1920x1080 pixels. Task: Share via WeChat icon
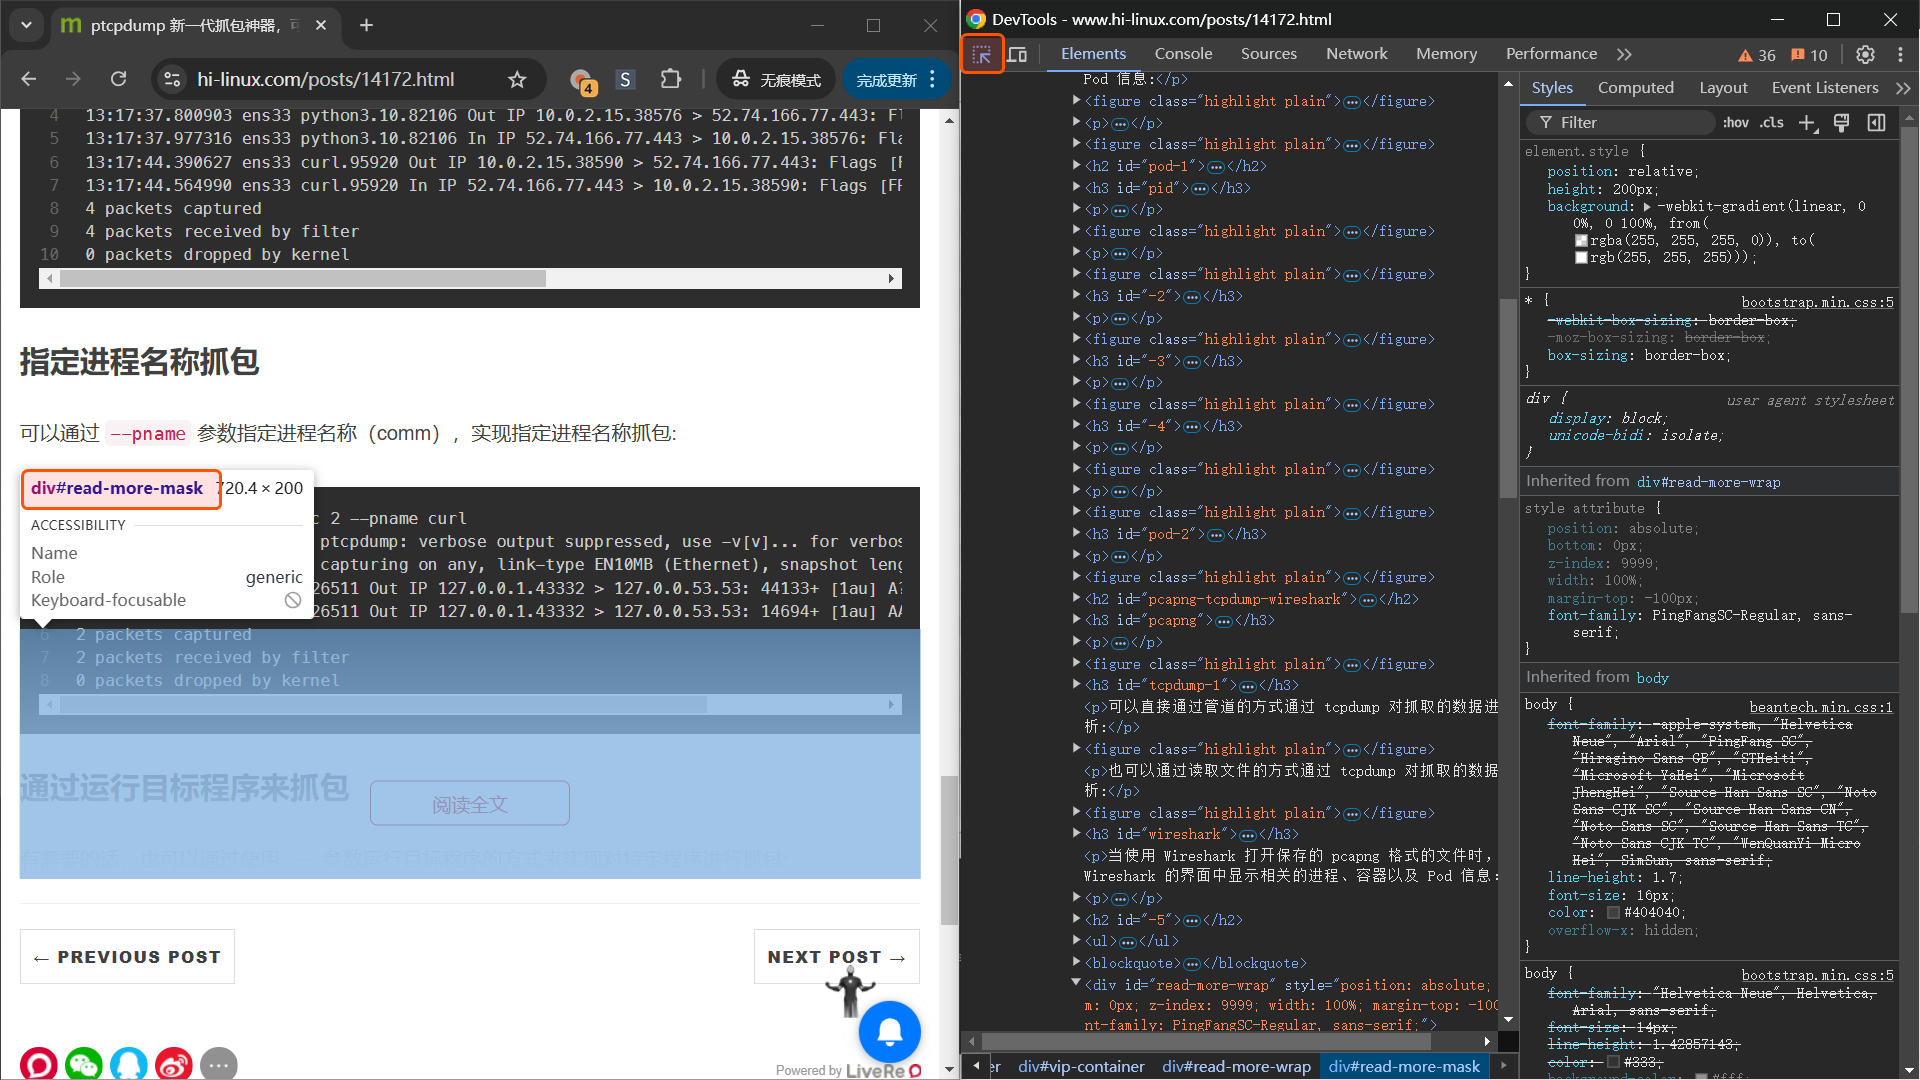pos(84,1063)
